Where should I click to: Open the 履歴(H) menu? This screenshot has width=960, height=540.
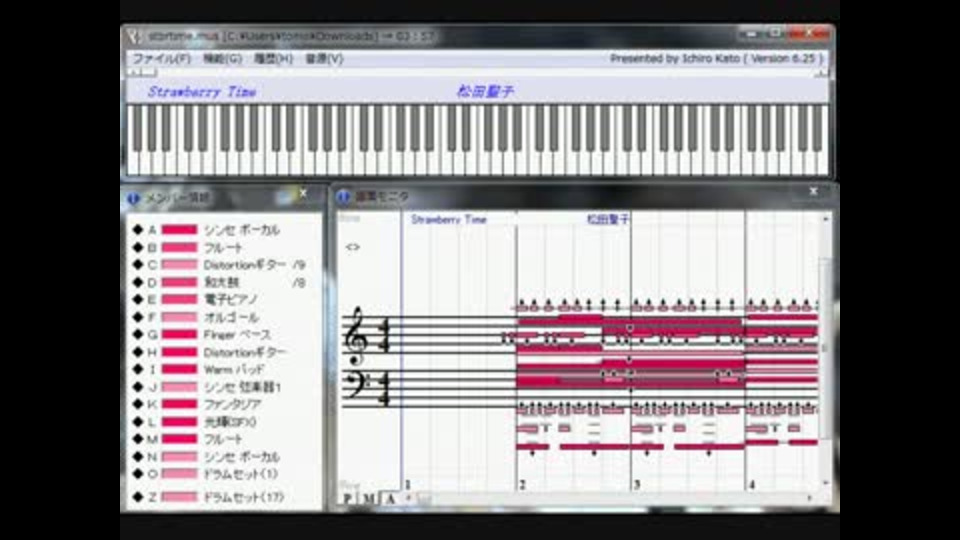click(x=273, y=59)
